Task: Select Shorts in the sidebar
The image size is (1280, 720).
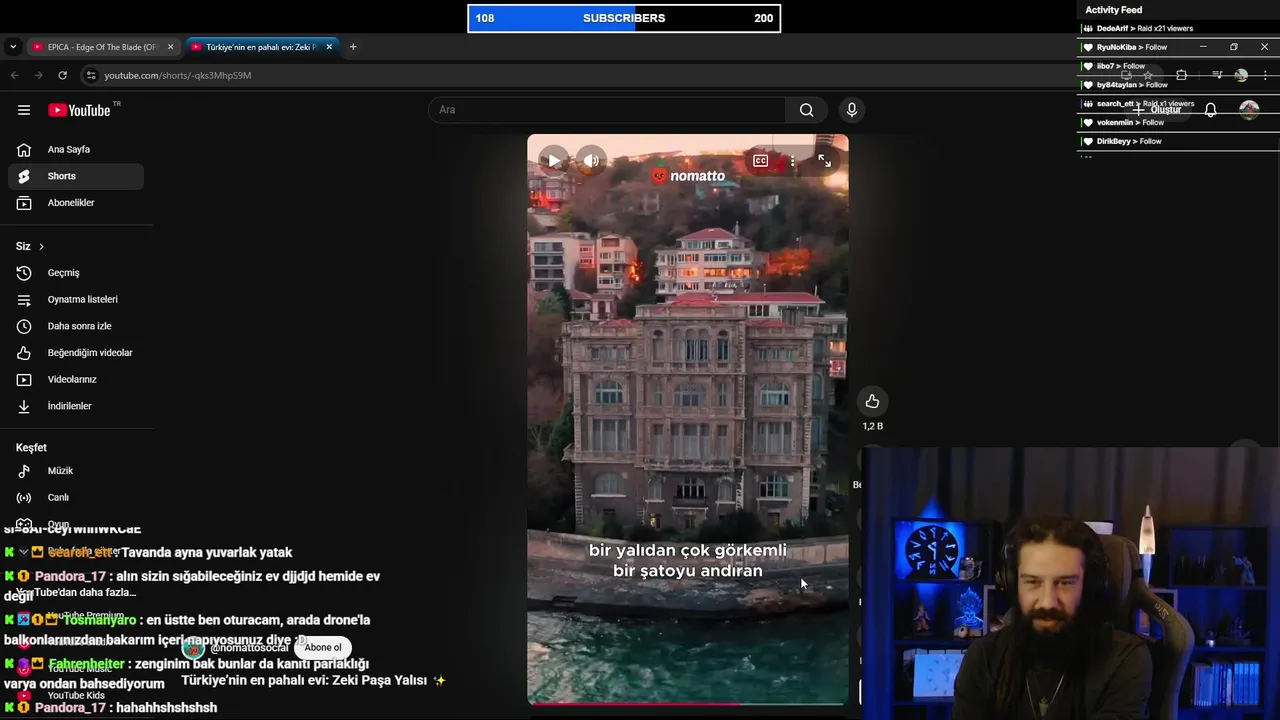Action: pos(76,176)
